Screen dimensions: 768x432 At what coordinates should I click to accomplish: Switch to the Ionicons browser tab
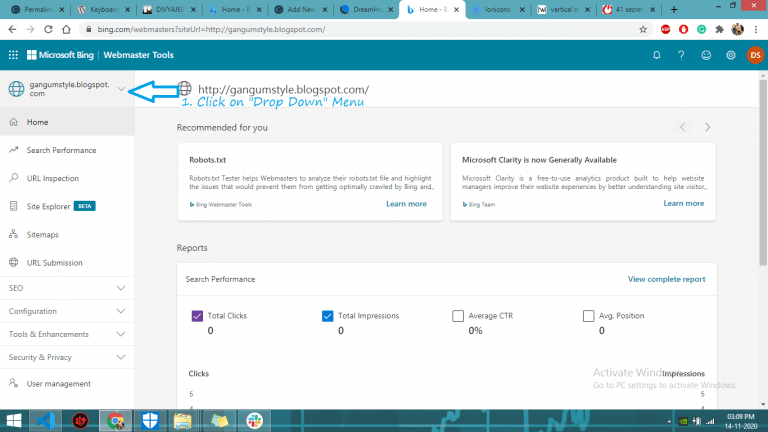(x=498, y=9)
